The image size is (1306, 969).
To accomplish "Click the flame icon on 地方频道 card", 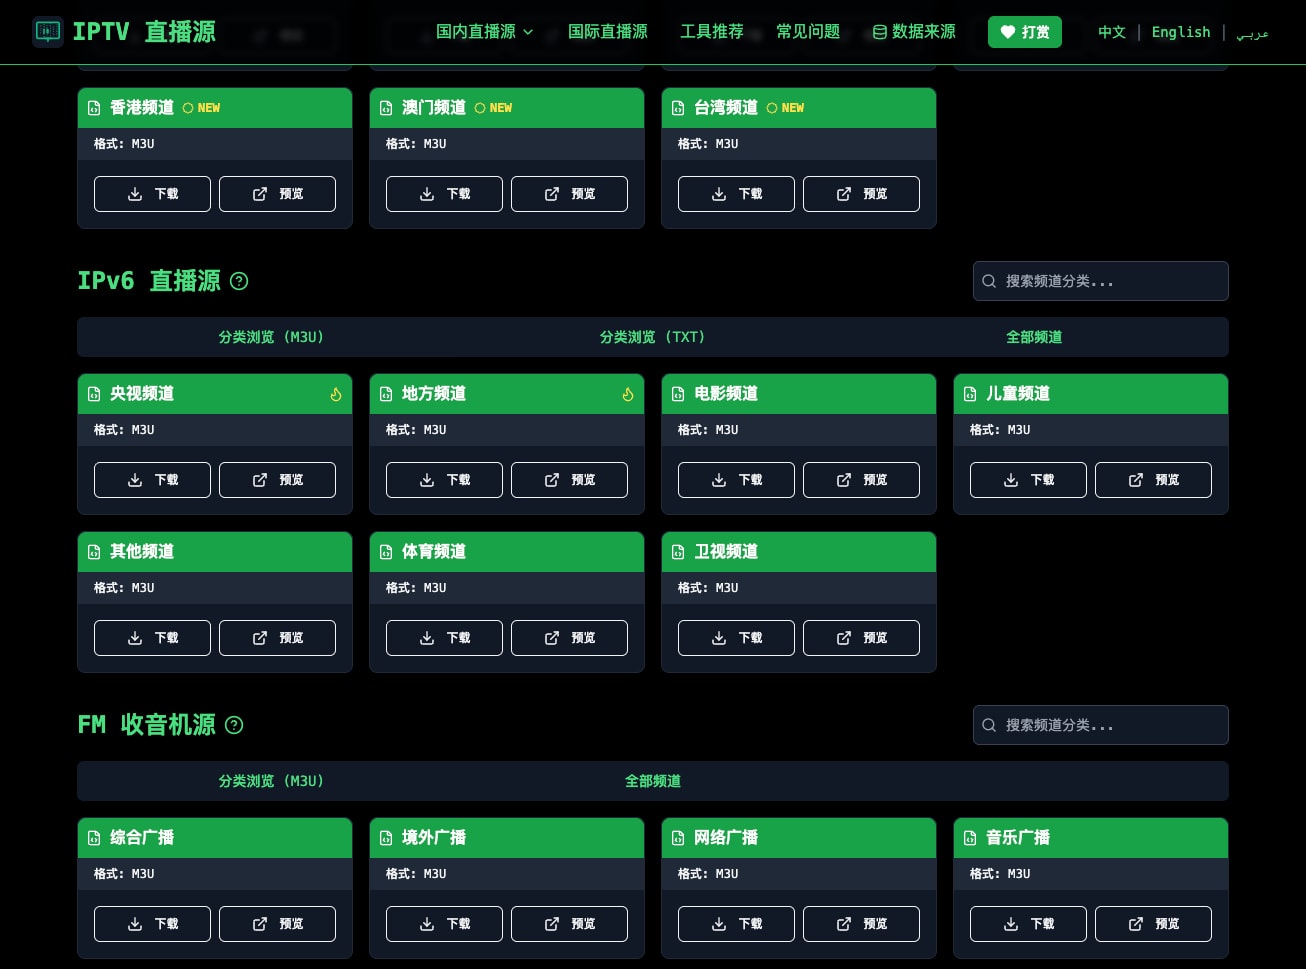I will pyautogui.click(x=628, y=394).
